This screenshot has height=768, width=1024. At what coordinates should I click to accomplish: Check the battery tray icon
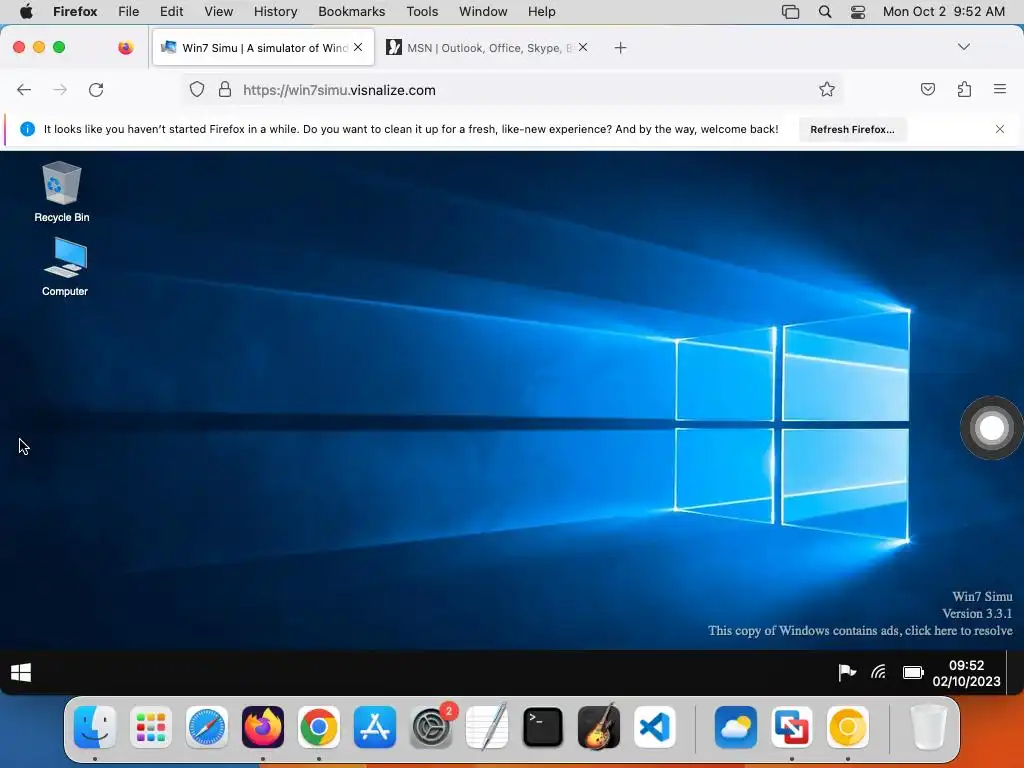tap(913, 672)
